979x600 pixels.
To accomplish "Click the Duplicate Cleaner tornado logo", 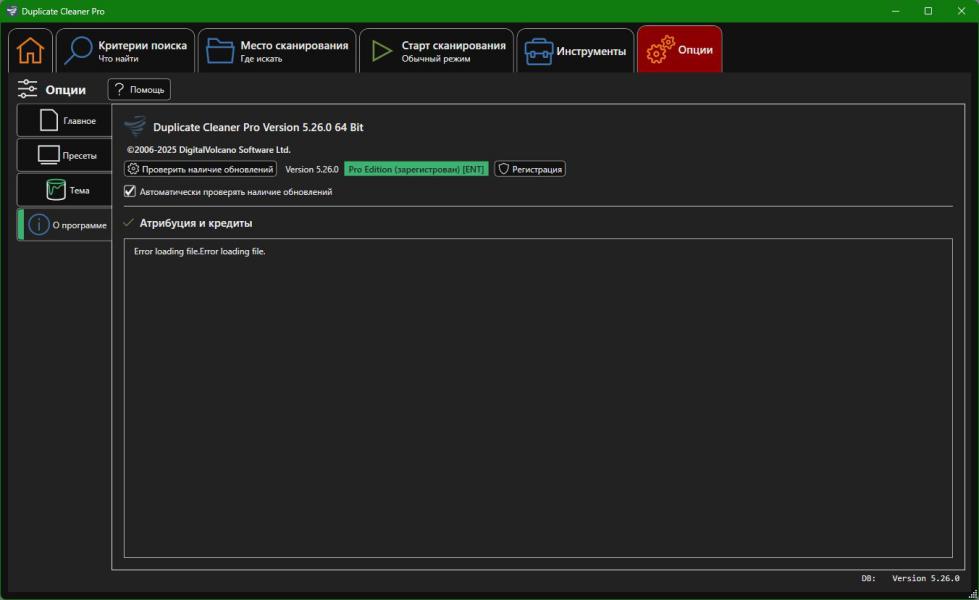I will (x=135, y=127).
